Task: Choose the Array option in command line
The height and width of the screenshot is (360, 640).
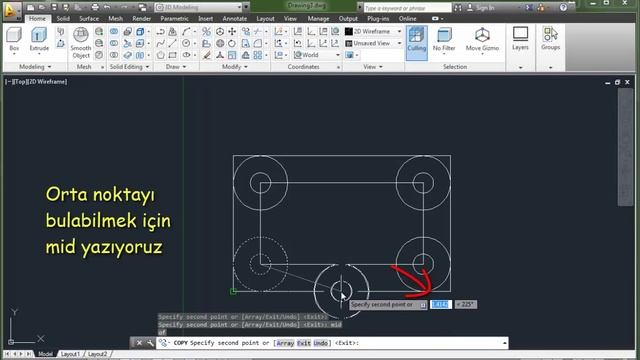Action: click(285, 343)
